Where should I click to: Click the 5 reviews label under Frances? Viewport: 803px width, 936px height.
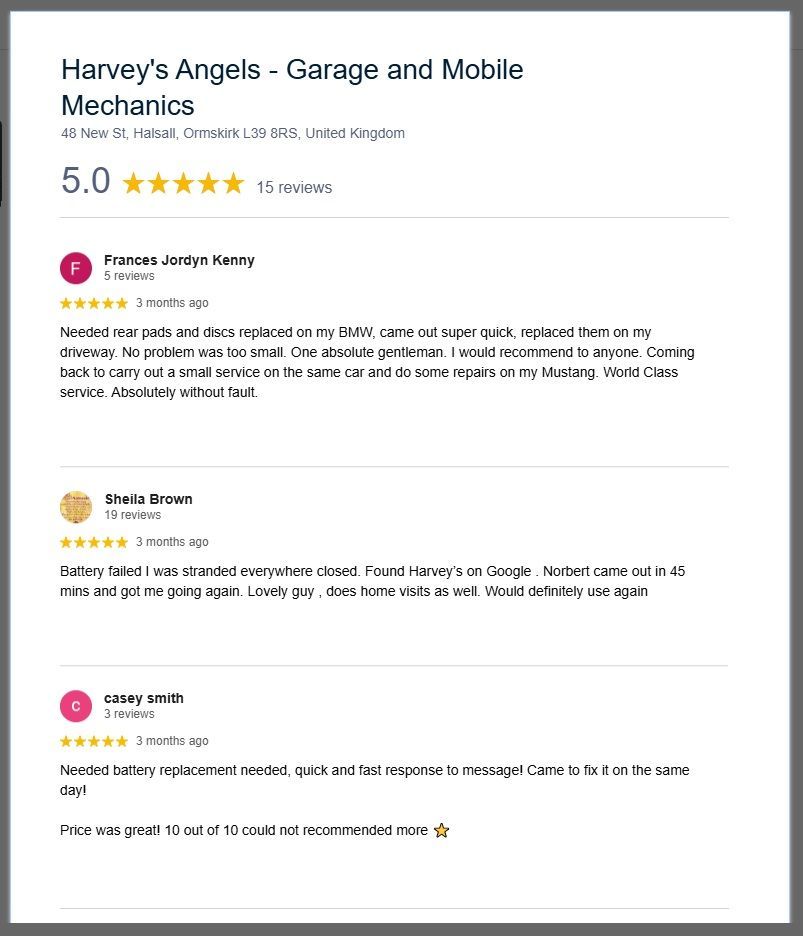tap(129, 276)
